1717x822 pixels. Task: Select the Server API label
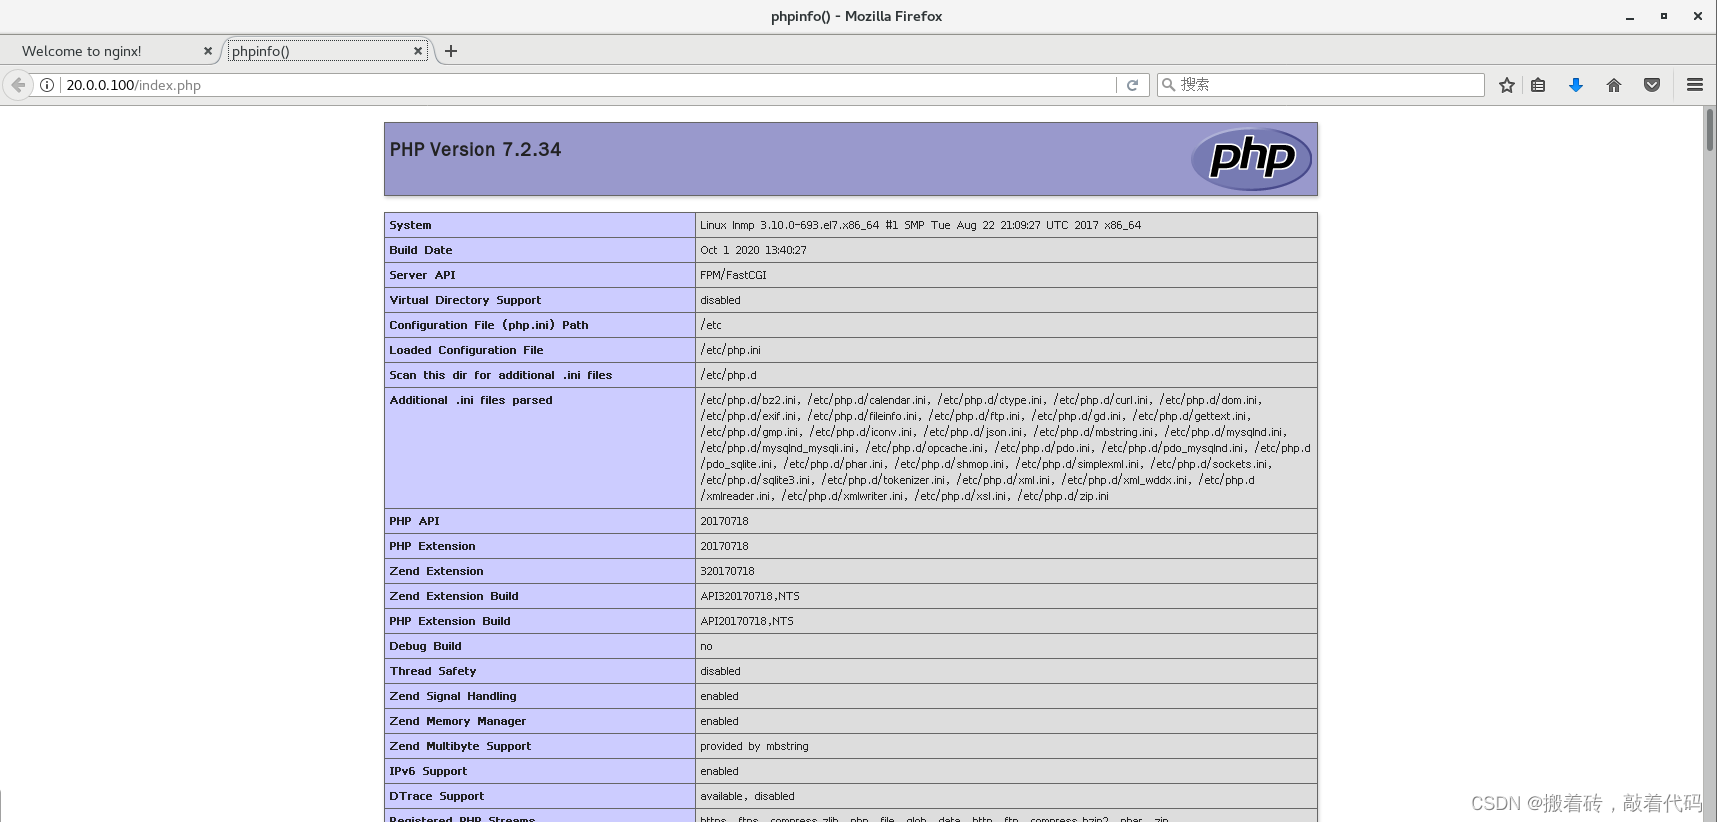422,275
